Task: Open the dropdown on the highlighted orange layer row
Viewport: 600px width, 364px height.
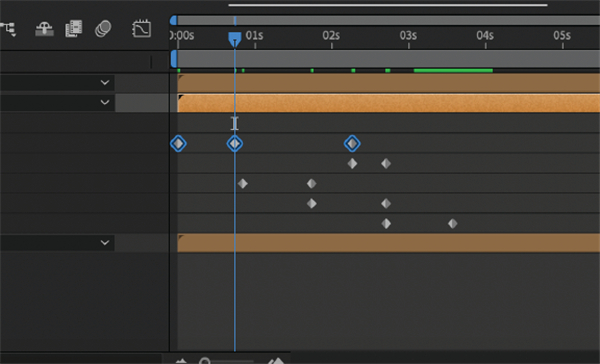Action: point(104,103)
